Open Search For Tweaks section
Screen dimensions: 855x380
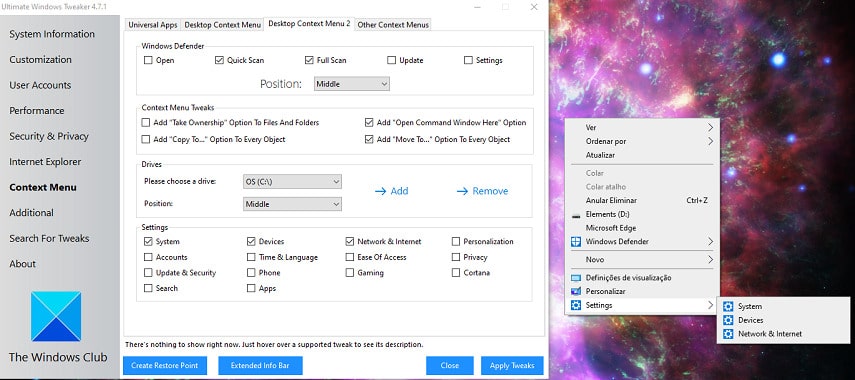point(49,238)
